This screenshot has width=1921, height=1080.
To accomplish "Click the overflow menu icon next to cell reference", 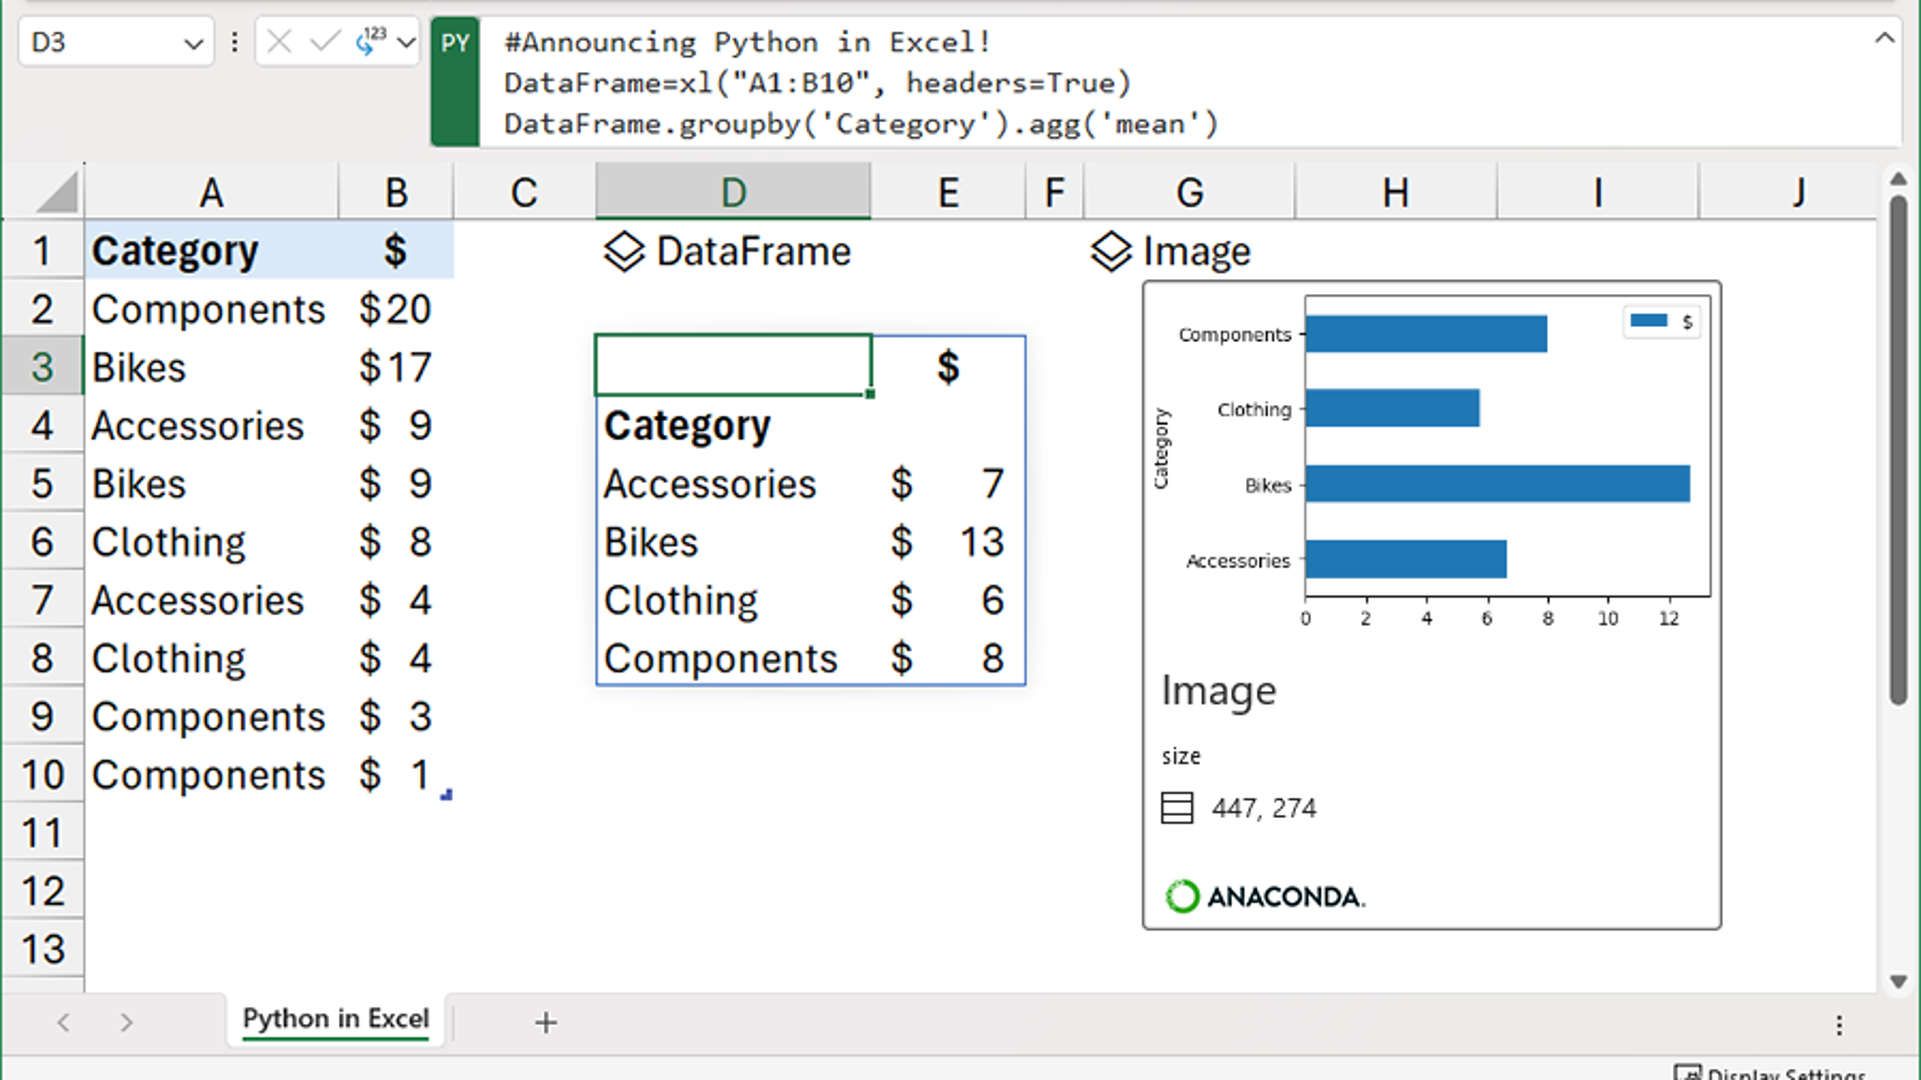I will (235, 42).
